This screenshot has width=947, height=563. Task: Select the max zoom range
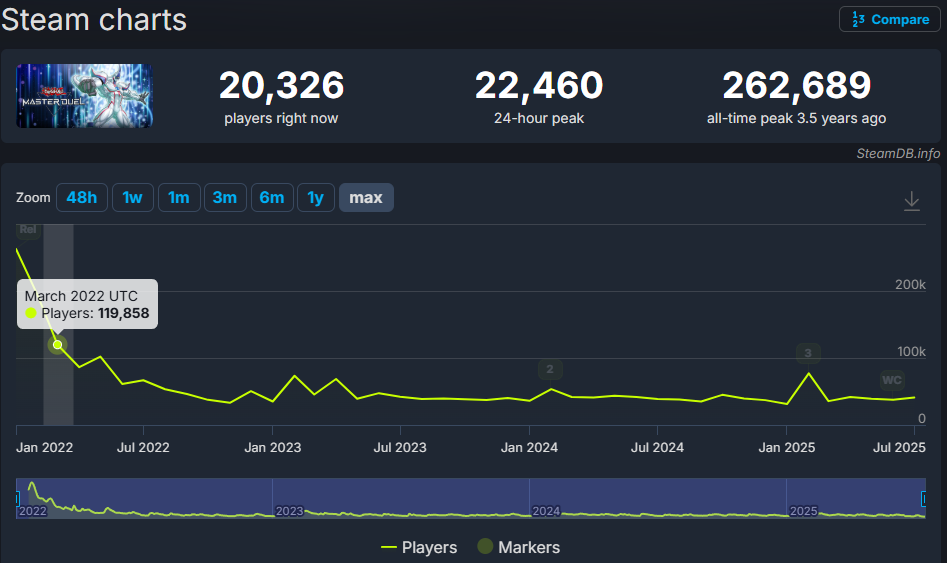pyautogui.click(x=366, y=198)
